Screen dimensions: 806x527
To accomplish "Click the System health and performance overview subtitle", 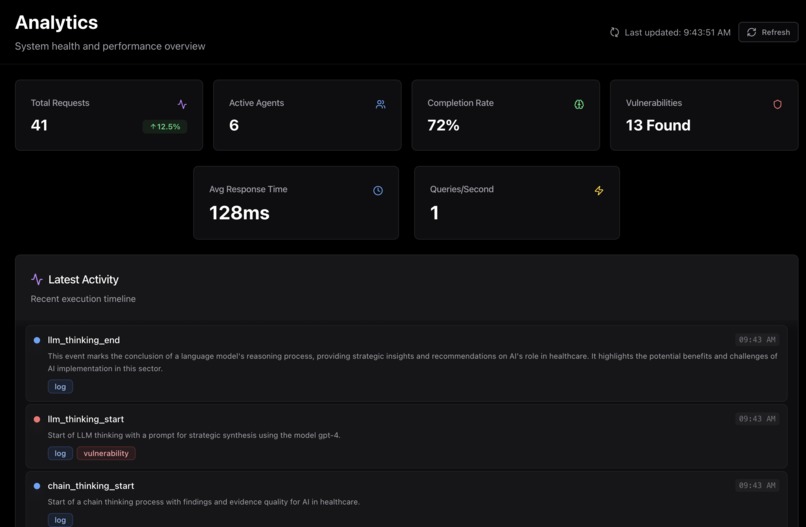I will point(110,46).
